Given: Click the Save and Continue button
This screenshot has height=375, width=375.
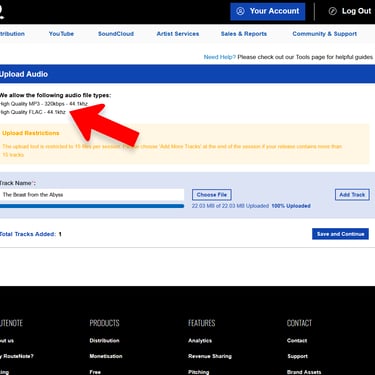Looking at the screenshot, I should tap(340, 234).
